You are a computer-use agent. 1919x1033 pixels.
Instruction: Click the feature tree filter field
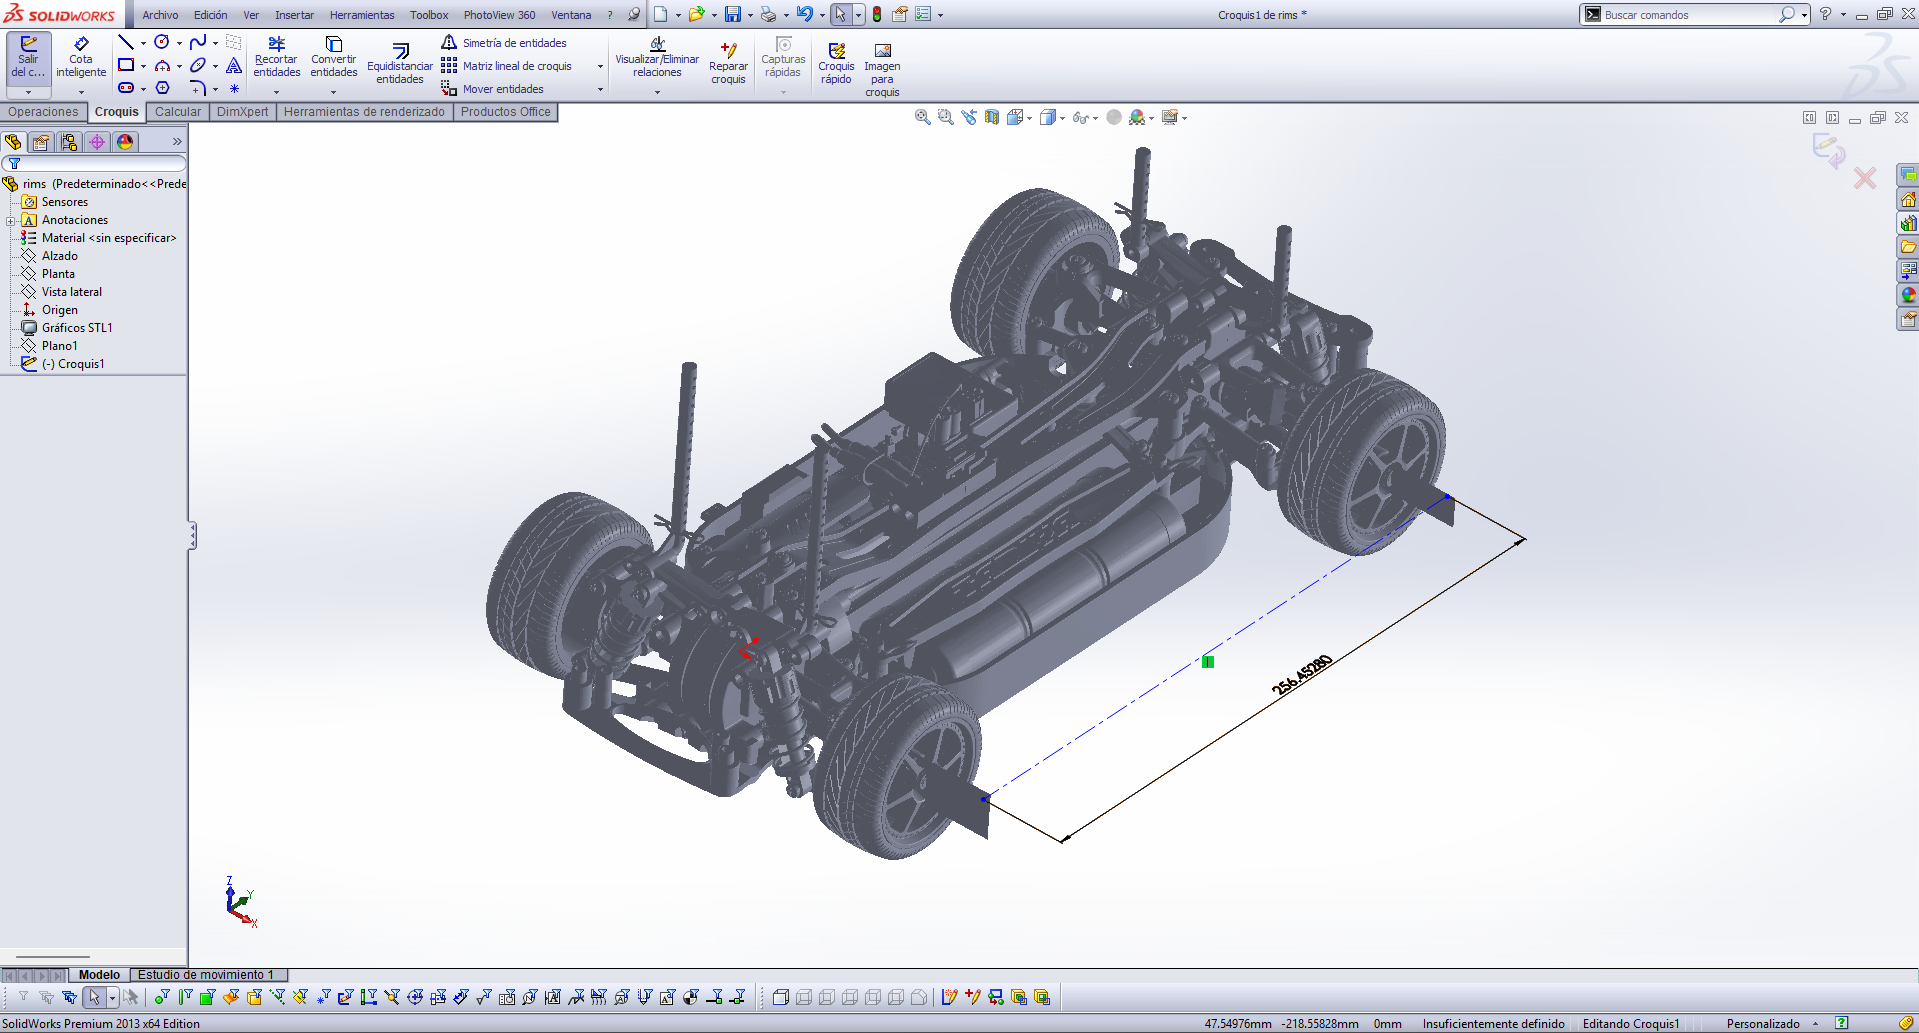[x=94, y=163]
